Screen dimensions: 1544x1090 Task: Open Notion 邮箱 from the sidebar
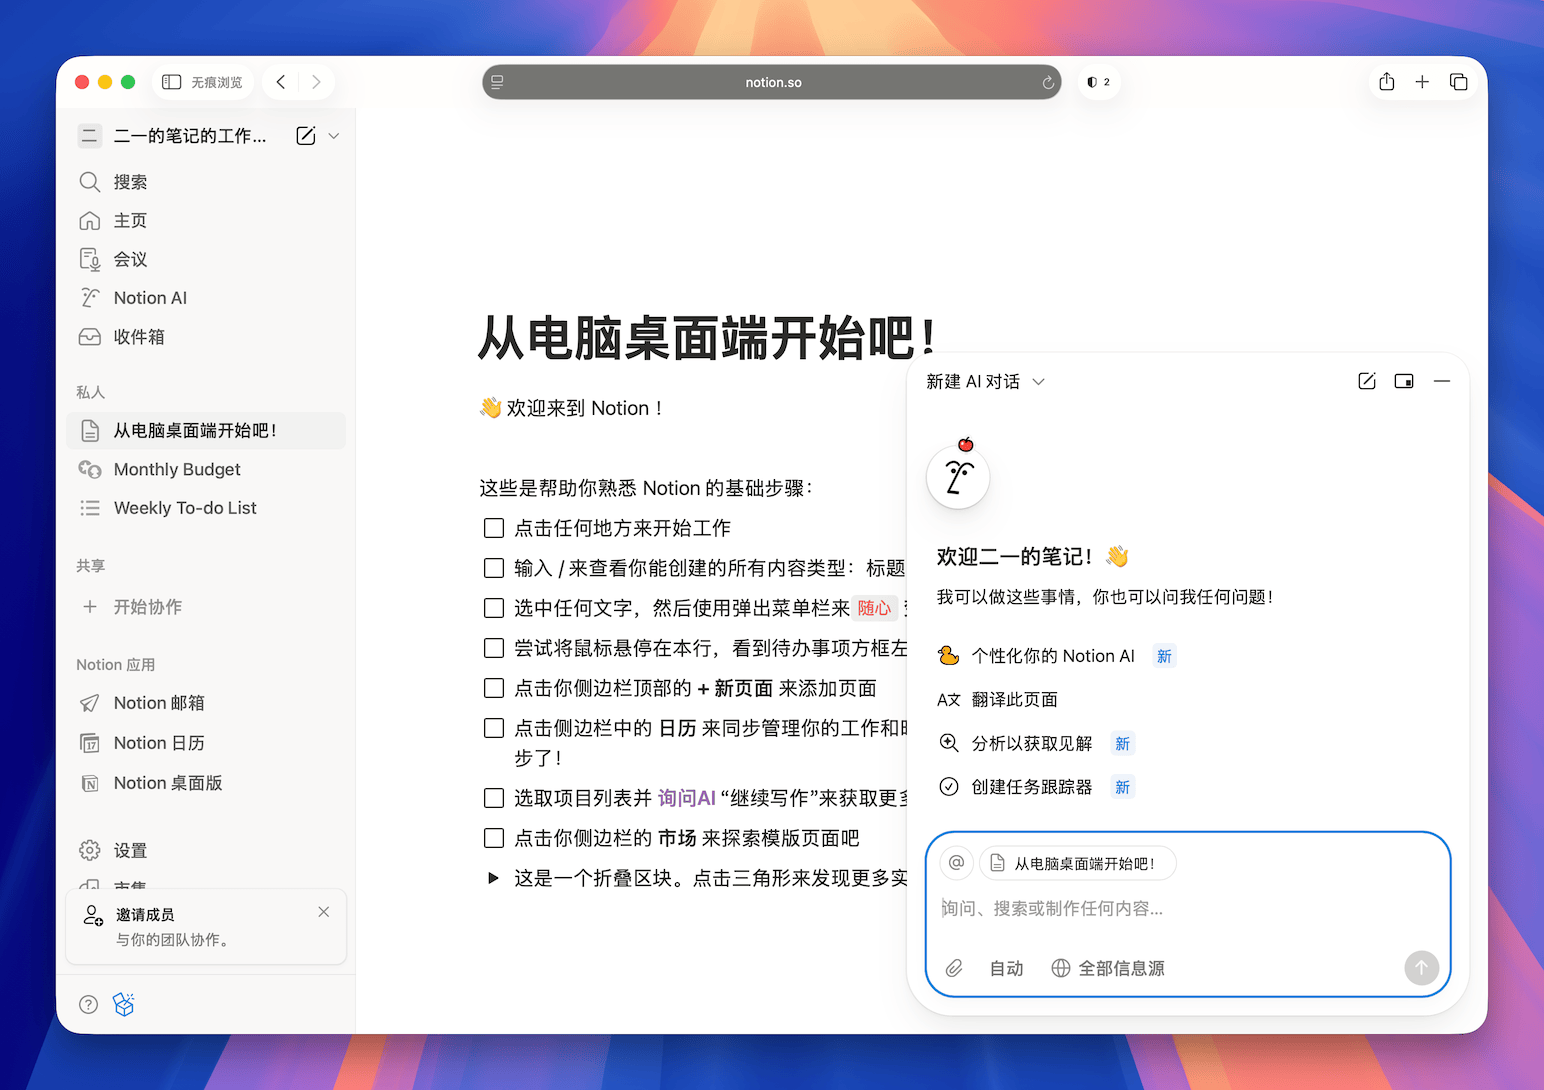pos(157,703)
